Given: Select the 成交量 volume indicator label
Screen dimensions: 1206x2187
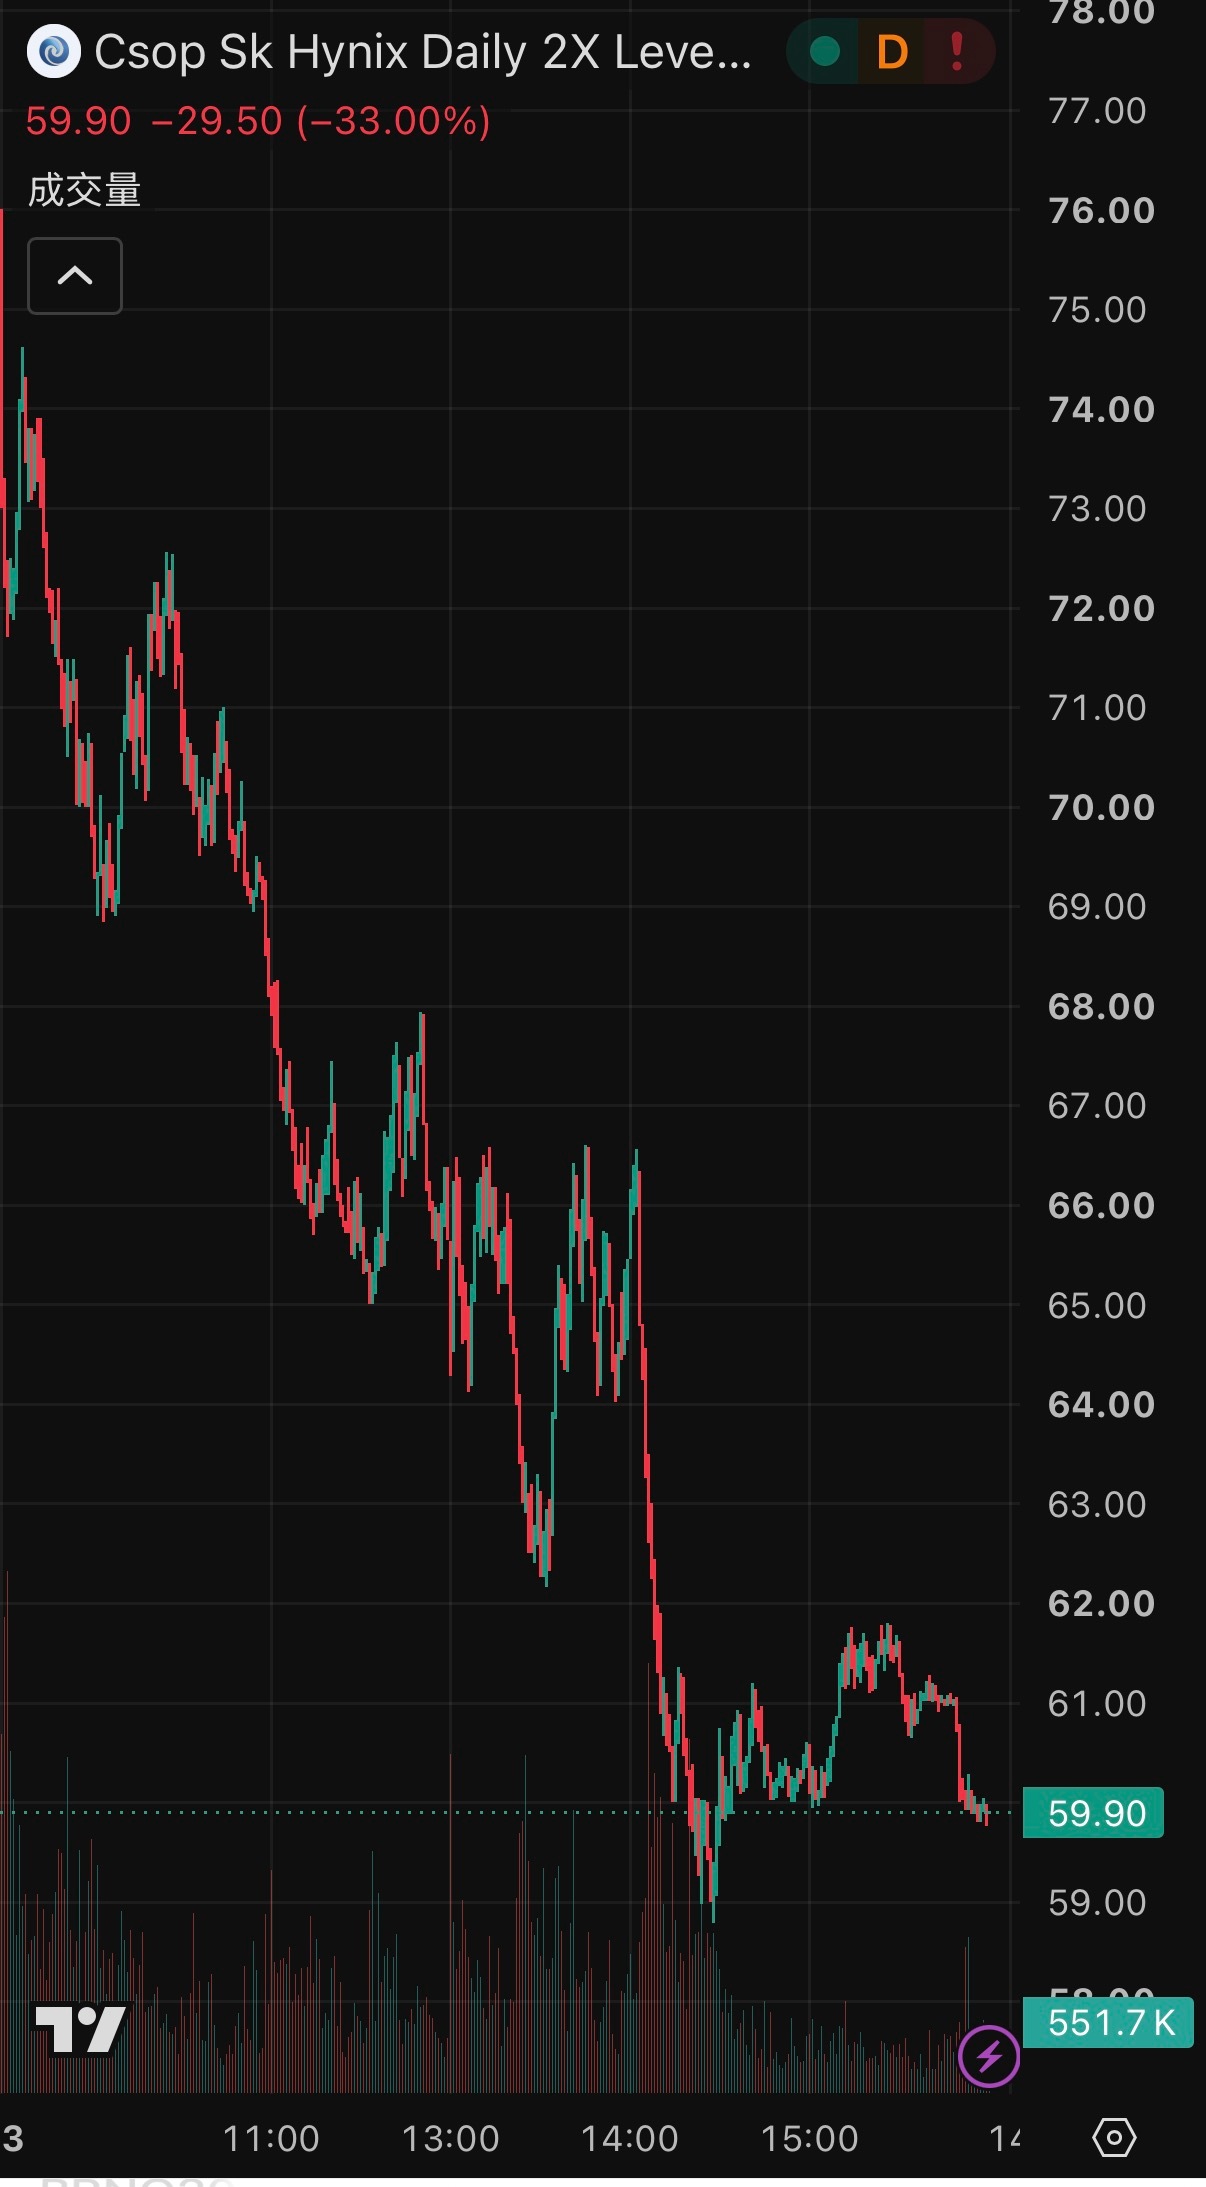Looking at the screenshot, I should click(x=84, y=190).
